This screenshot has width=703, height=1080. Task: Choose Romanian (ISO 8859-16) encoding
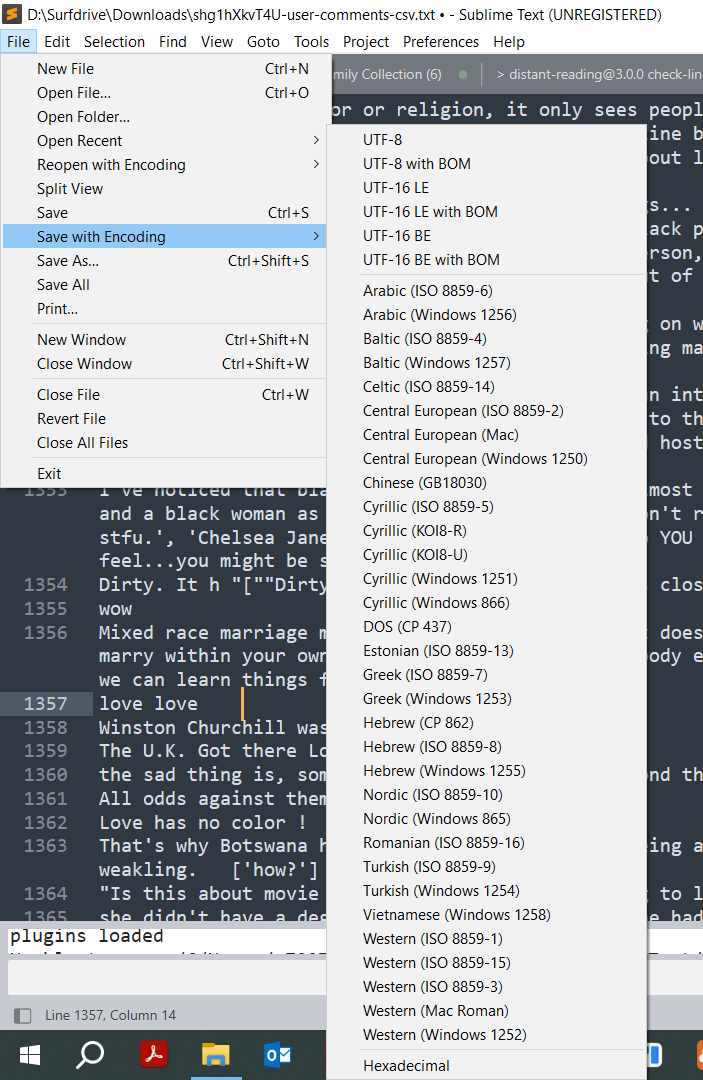click(487, 843)
